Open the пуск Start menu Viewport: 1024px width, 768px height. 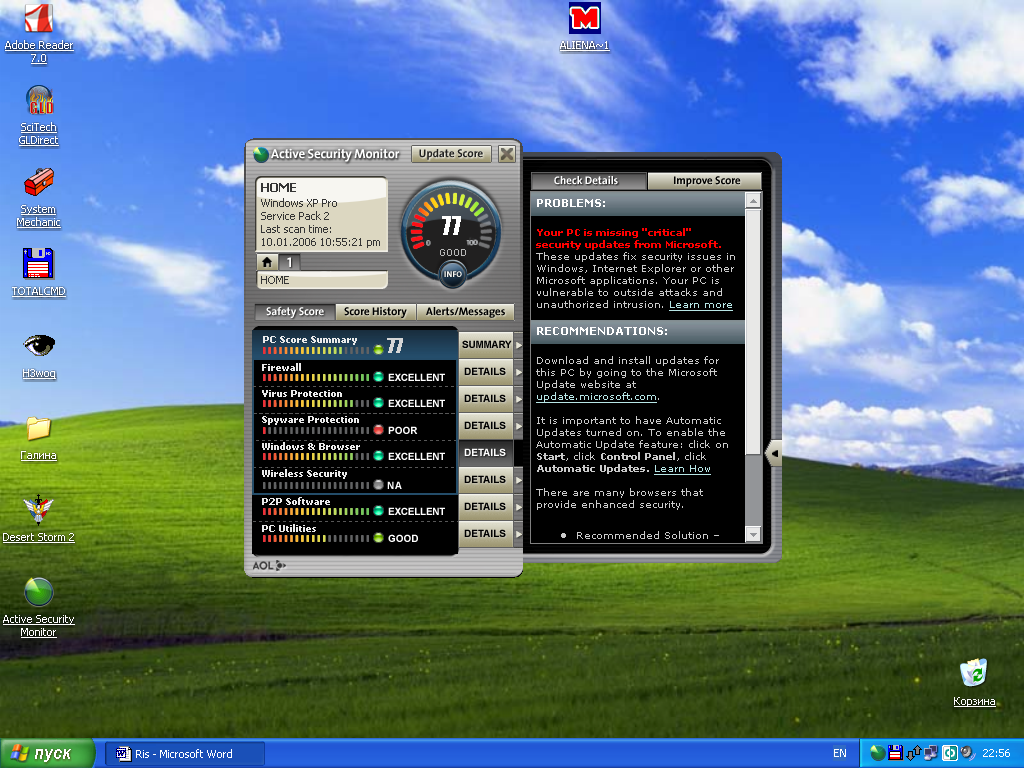point(47,753)
